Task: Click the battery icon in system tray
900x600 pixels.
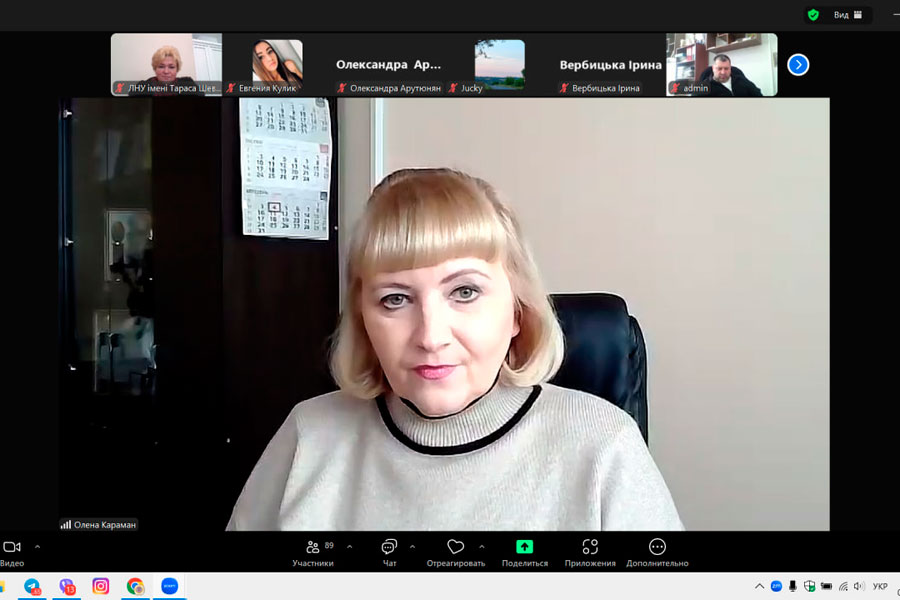Action: 827,586
